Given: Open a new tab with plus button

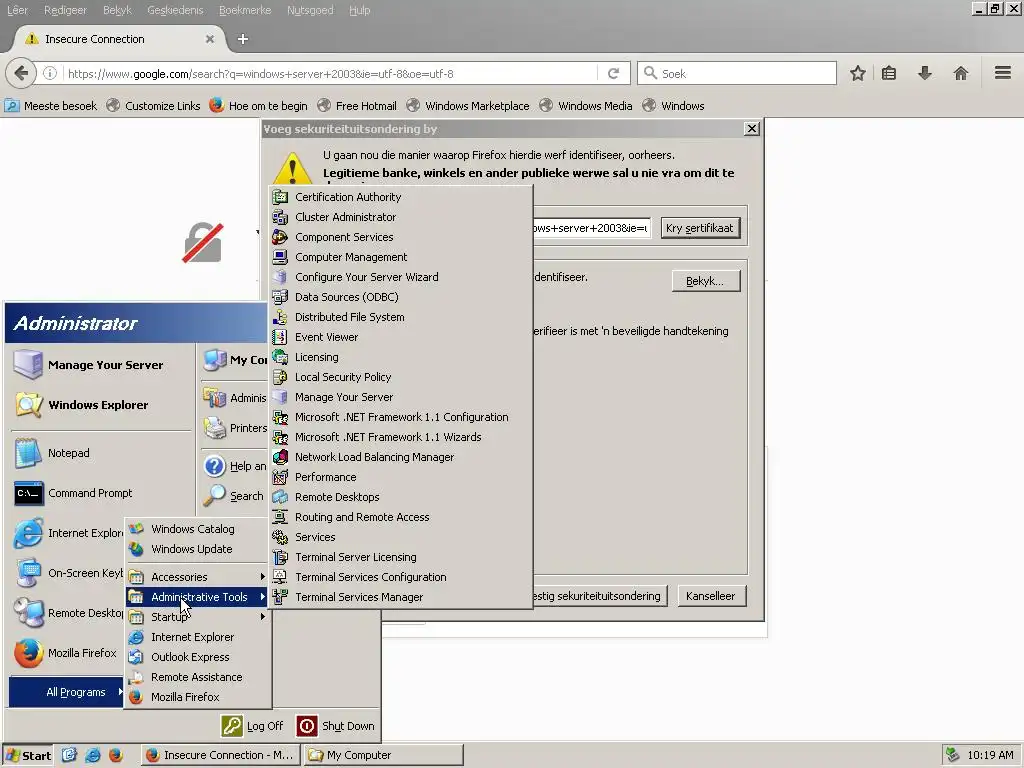Looking at the screenshot, I should [x=243, y=39].
